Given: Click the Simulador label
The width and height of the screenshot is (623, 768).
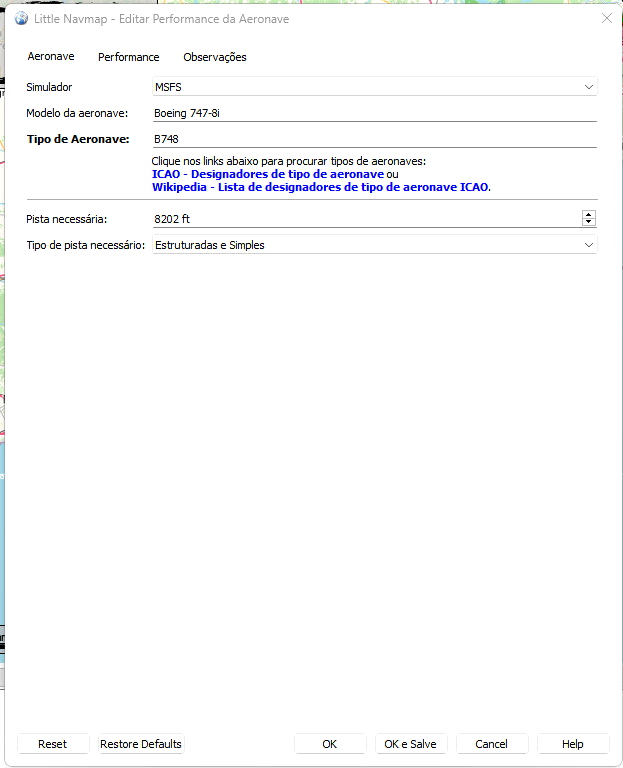Looking at the screenshot, I should (49, 87).
